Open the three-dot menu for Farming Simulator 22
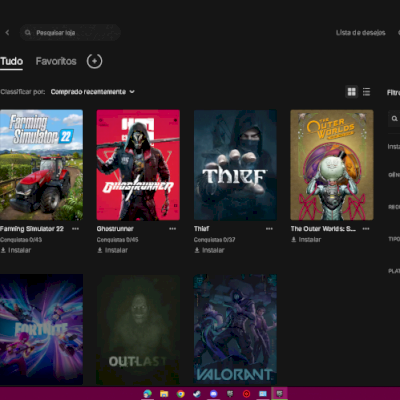The width and height of the screenshot is (400, 400). 76,229
